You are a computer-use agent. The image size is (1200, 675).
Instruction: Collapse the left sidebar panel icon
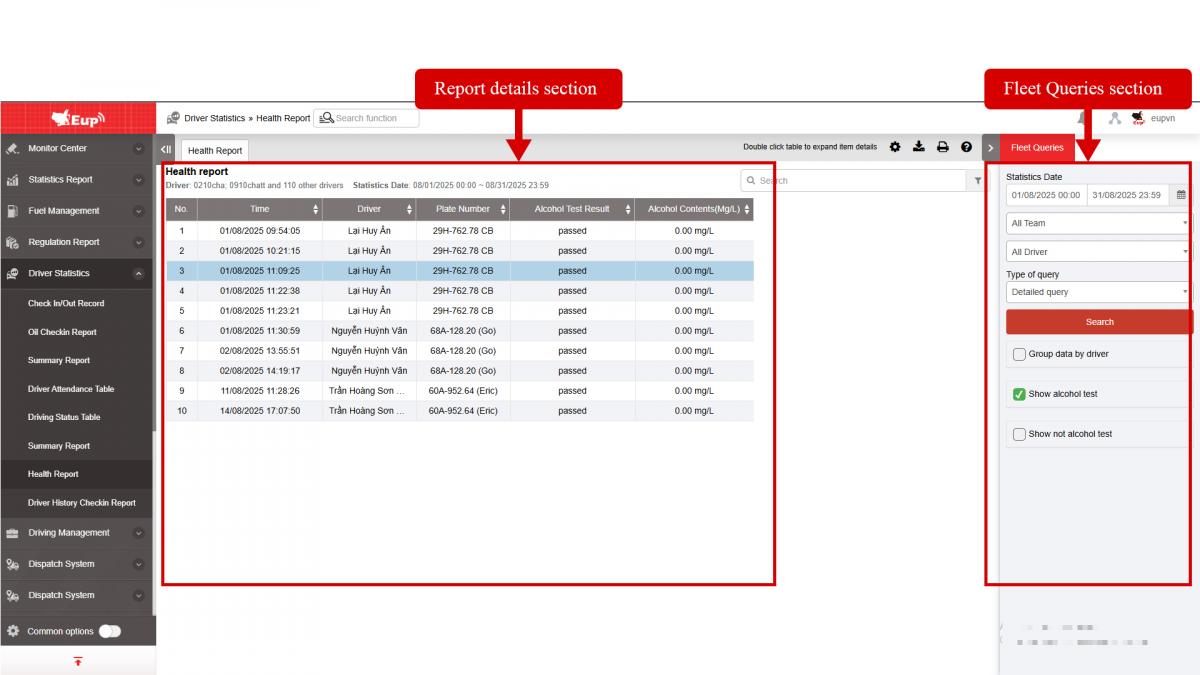(166, 150)
